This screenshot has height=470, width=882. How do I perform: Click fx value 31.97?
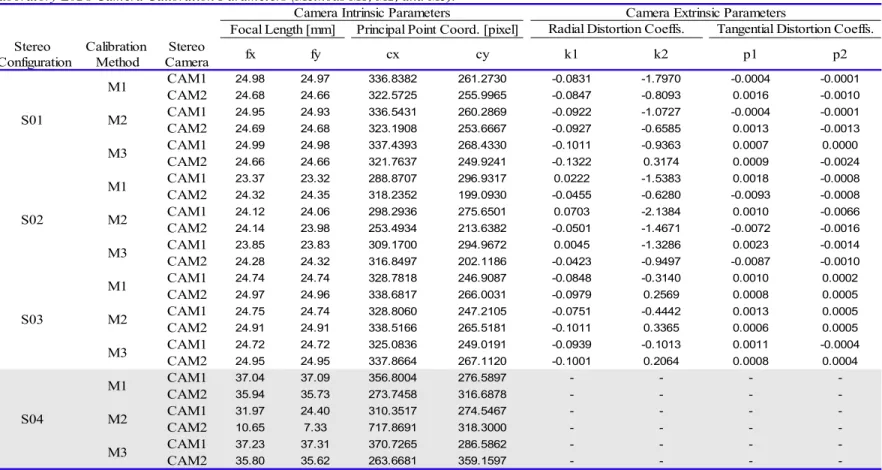tap(250, 411)
